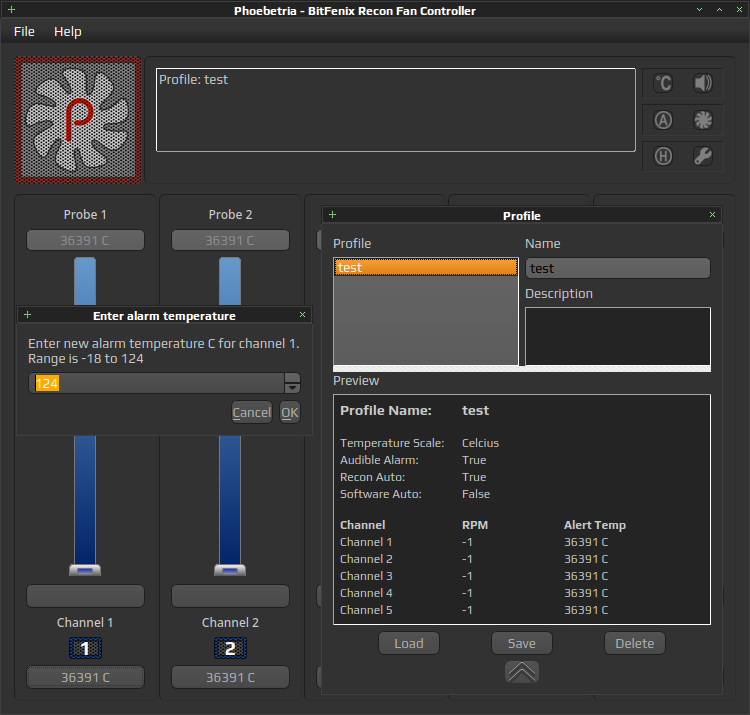Click the alarm dialog plus menu icon
The height and width of the screenshot is (715, 750).
coord(27,315)
